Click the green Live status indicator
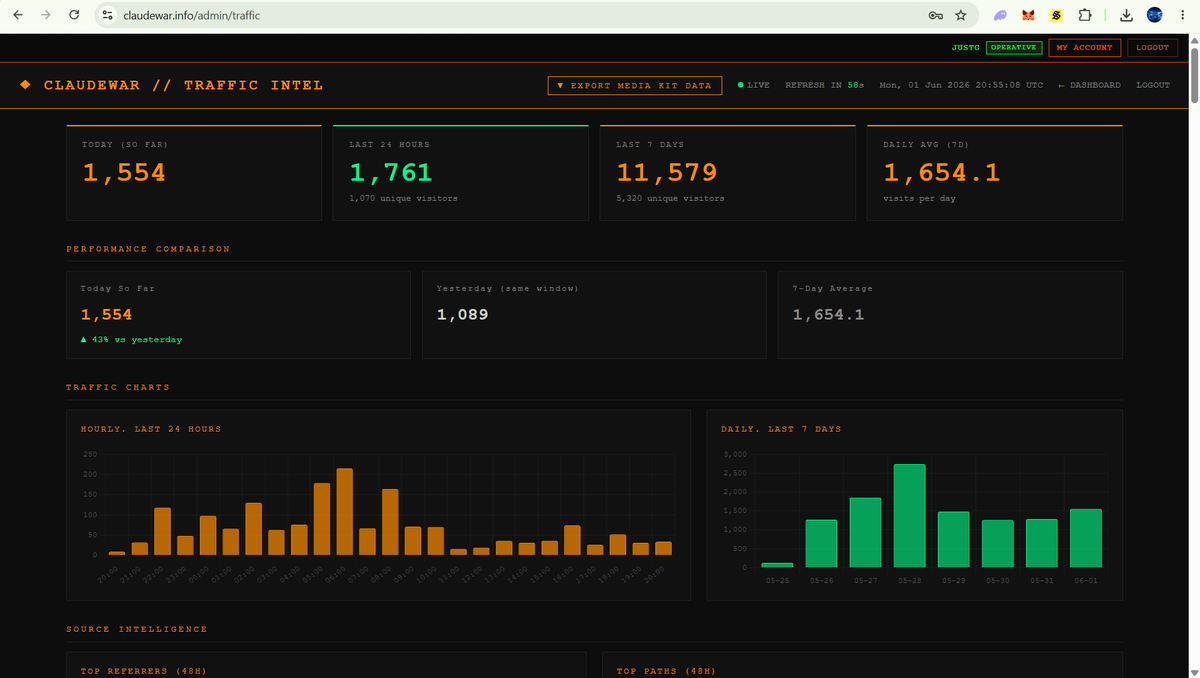 [754, 85]
